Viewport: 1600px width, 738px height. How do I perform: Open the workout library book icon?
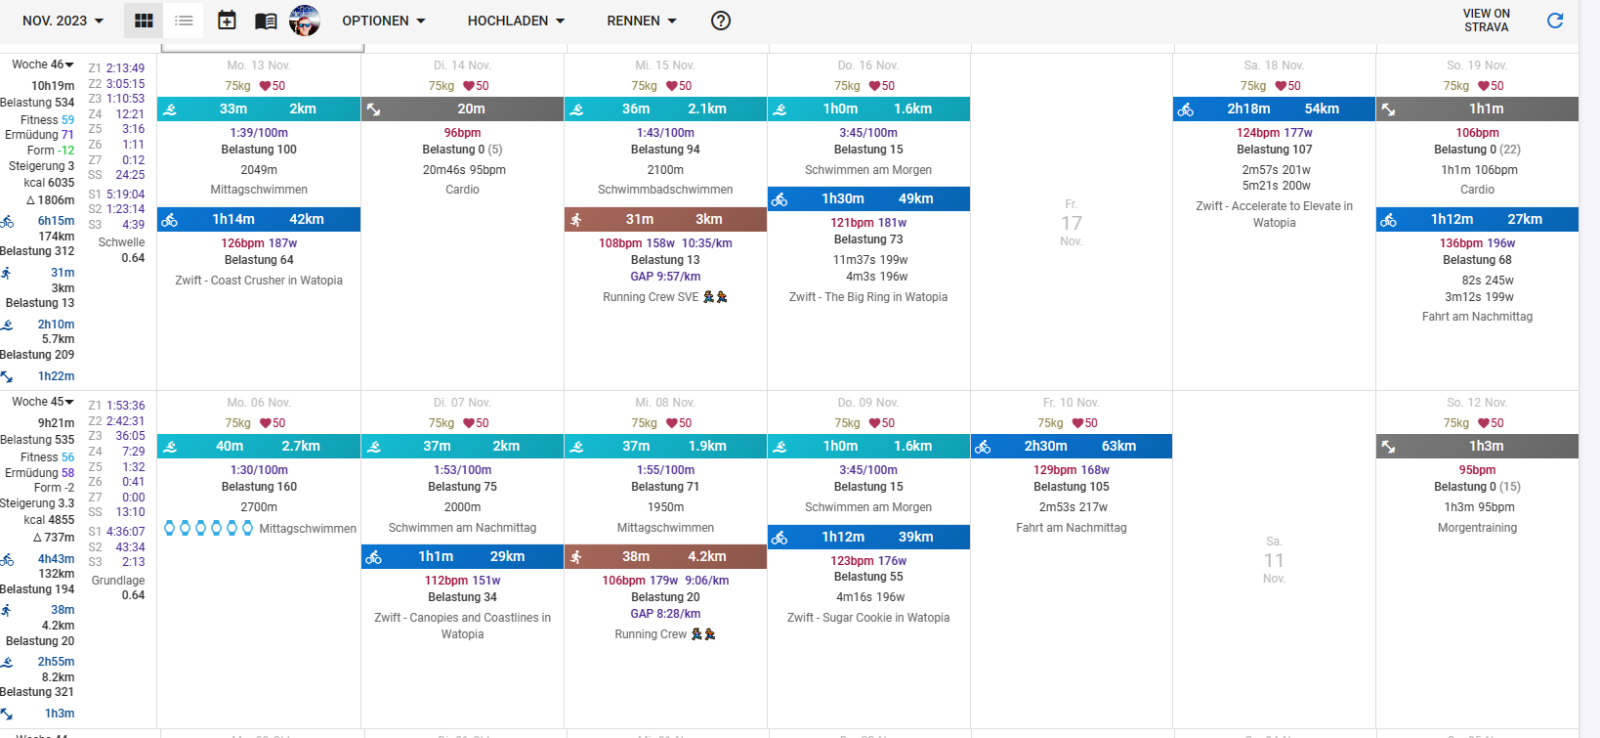(266, 21)
